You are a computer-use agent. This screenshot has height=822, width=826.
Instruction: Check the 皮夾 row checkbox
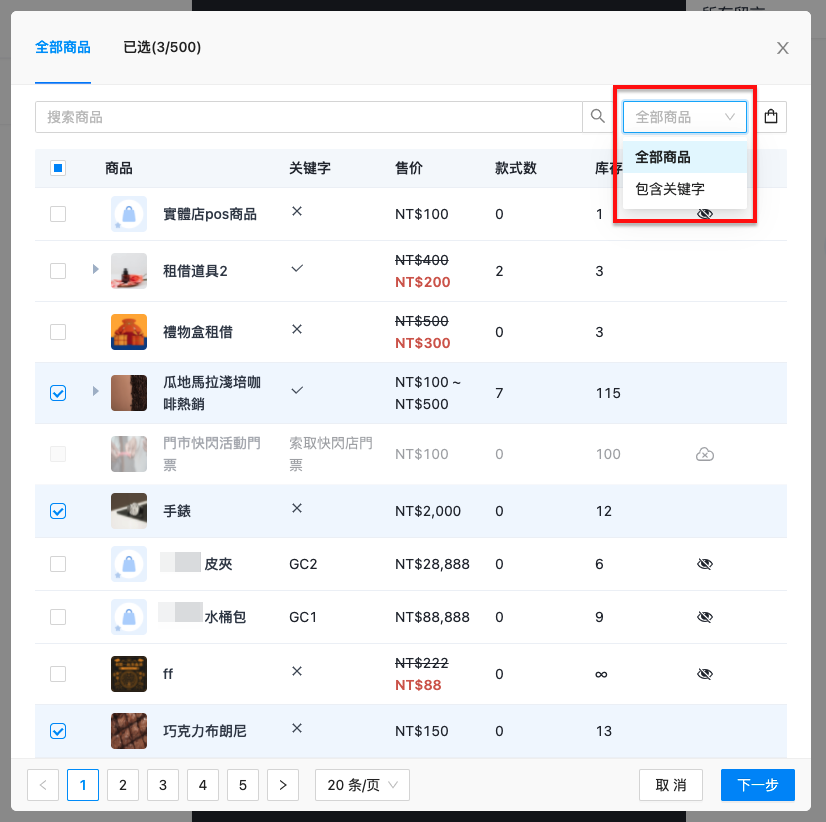point(58,564)
